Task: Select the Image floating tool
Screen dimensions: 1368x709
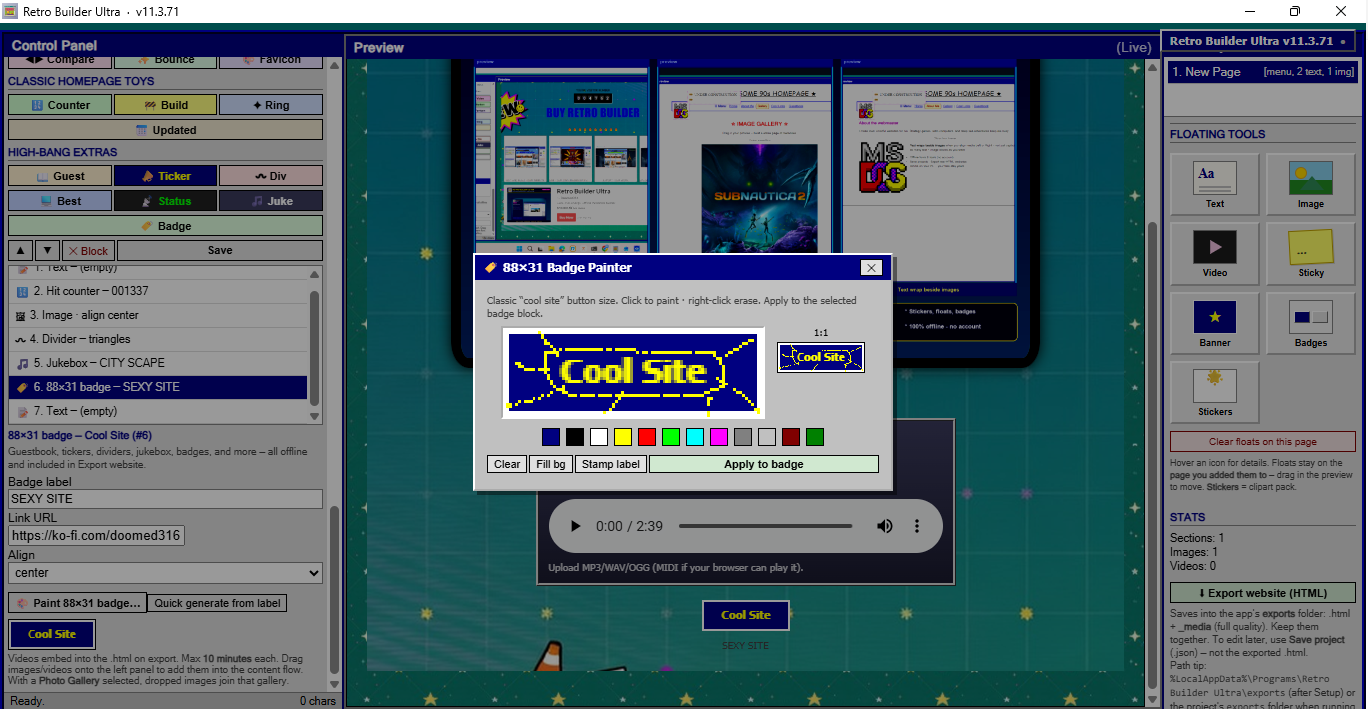Action: coord(1311,184)
